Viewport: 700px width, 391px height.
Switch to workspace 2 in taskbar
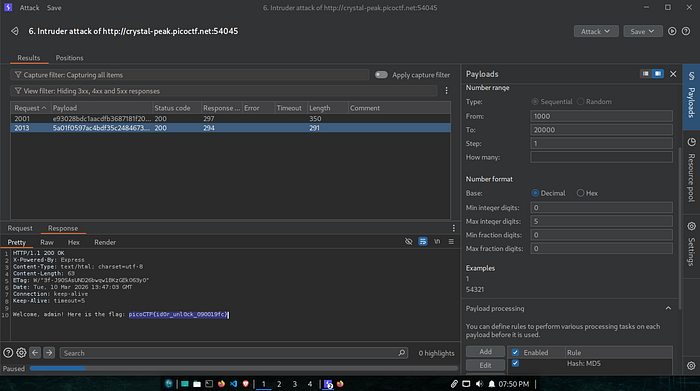pos(279,384)
